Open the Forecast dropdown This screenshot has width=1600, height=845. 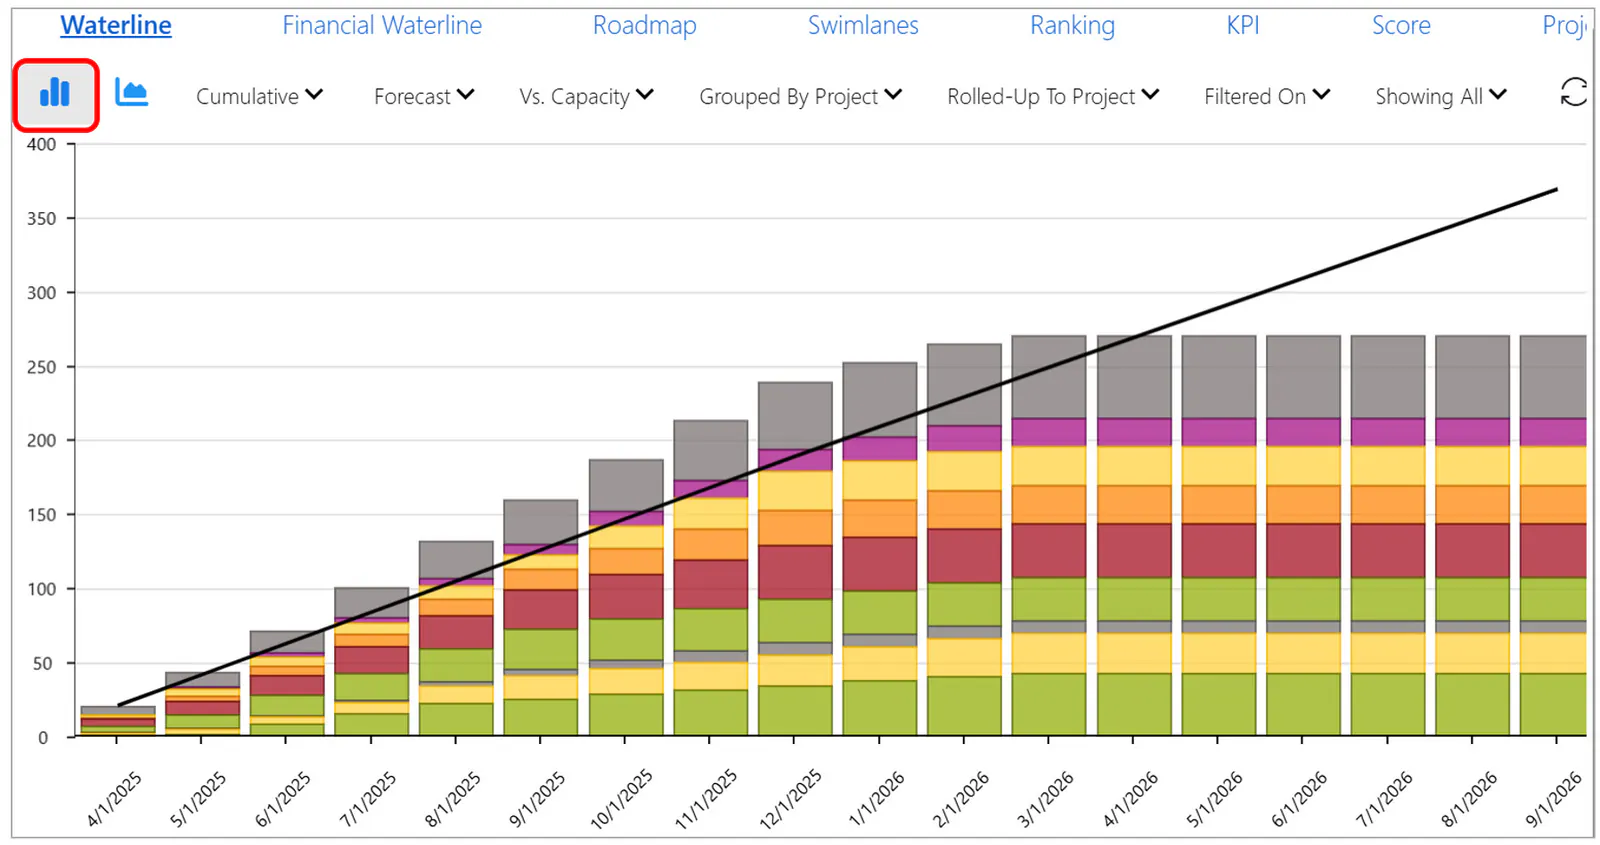tap(424, 96)
